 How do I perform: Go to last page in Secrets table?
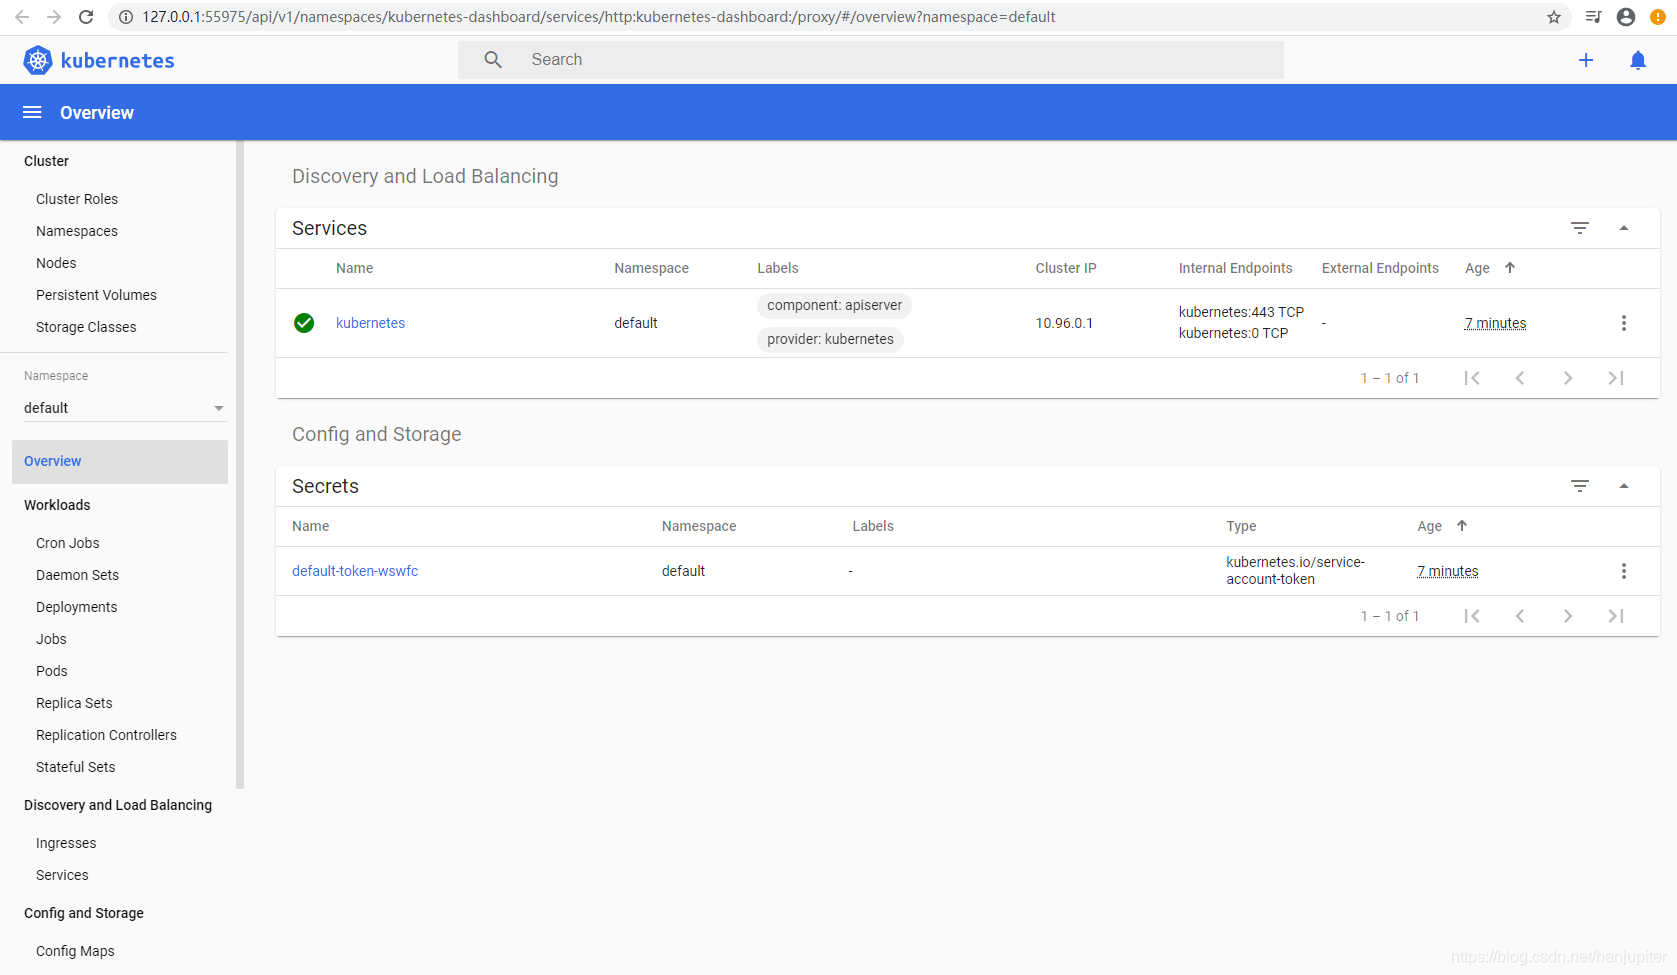tap(1616, 616)
